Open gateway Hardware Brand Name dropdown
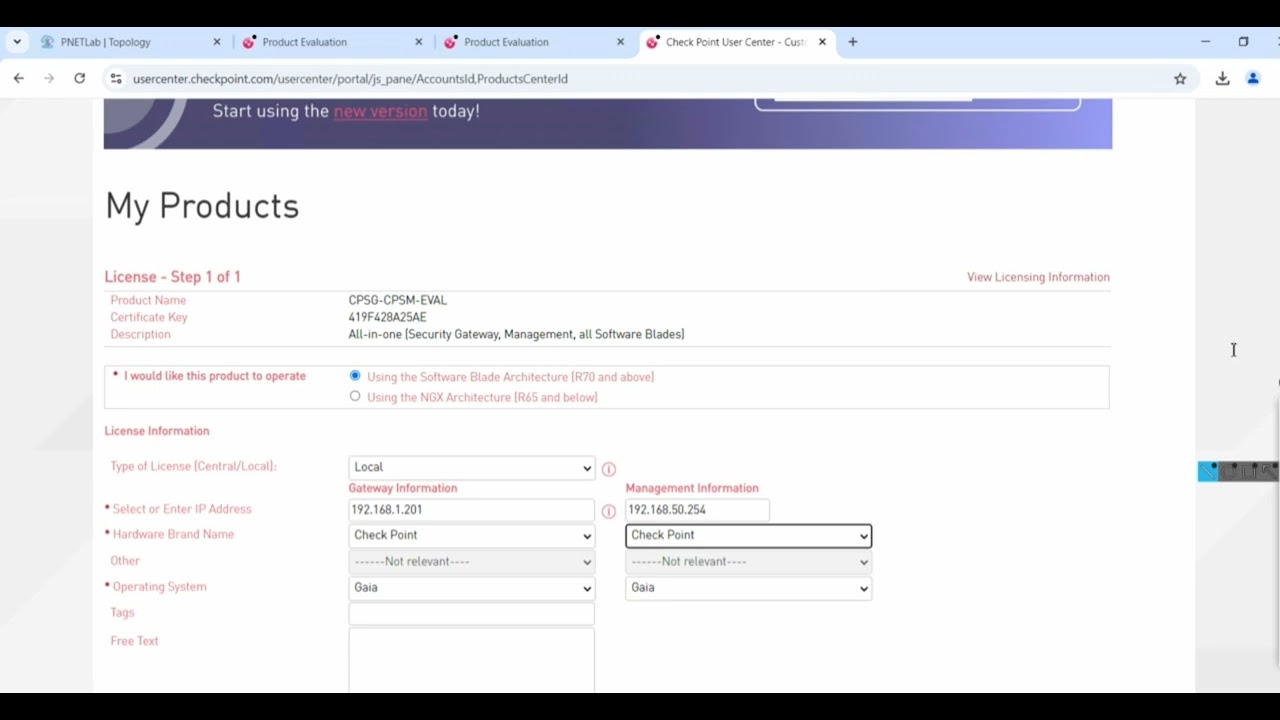This screenshot has width=1280, height=720. (471, 535)
